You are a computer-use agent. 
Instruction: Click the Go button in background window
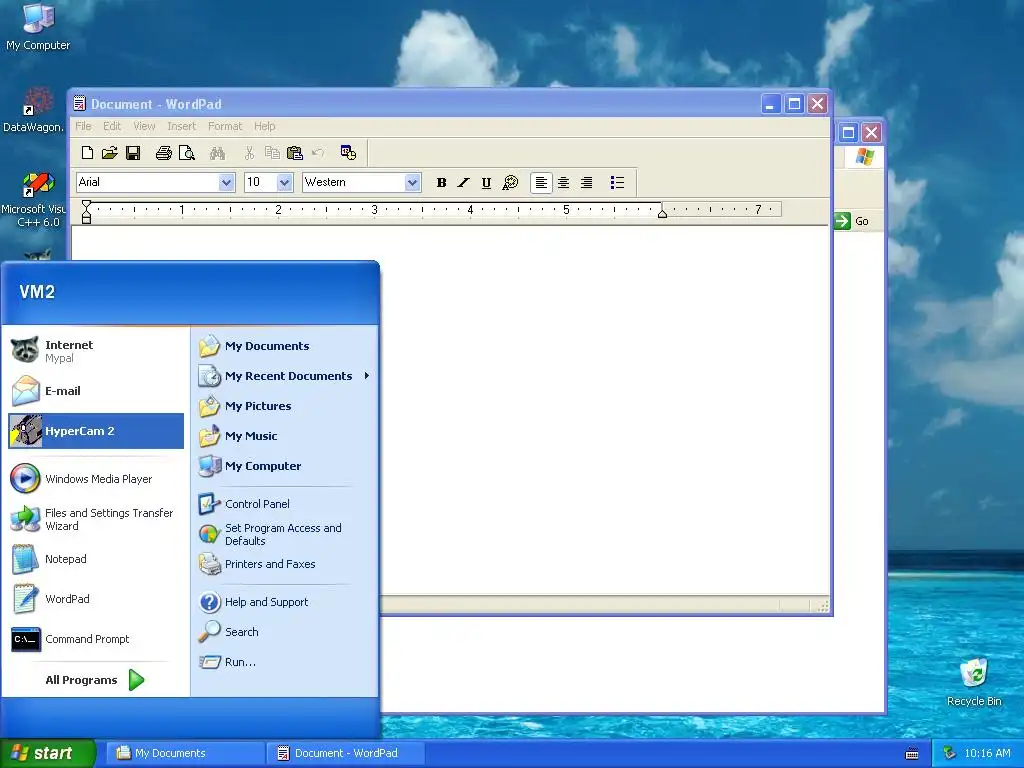click(852, 221)
